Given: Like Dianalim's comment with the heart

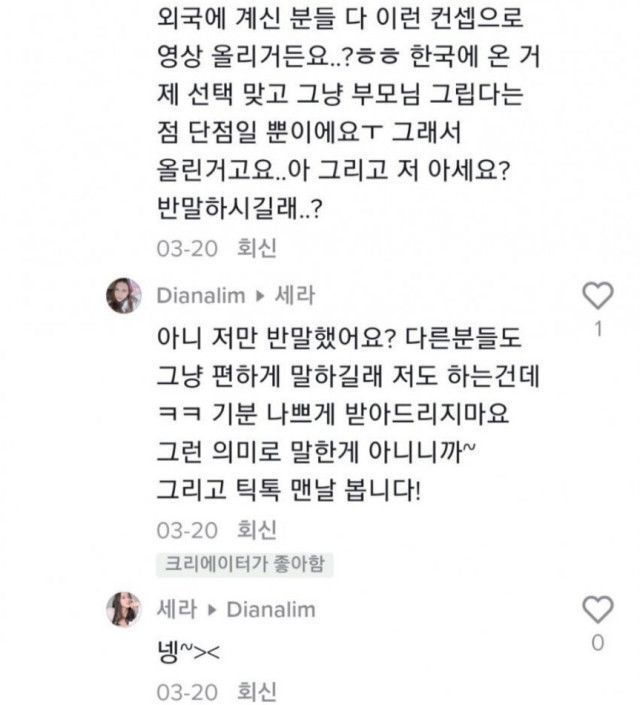Looking at the screenshot, I should pyautogui.click(x=597, y=295).
